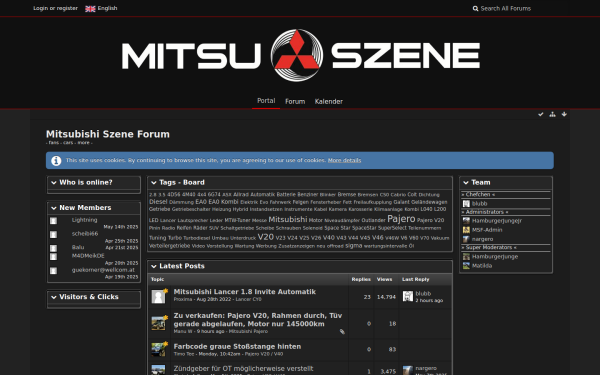Click Matilda avatar in Team box
Screen dimensions: 600x375
click(x=466, y=266)
